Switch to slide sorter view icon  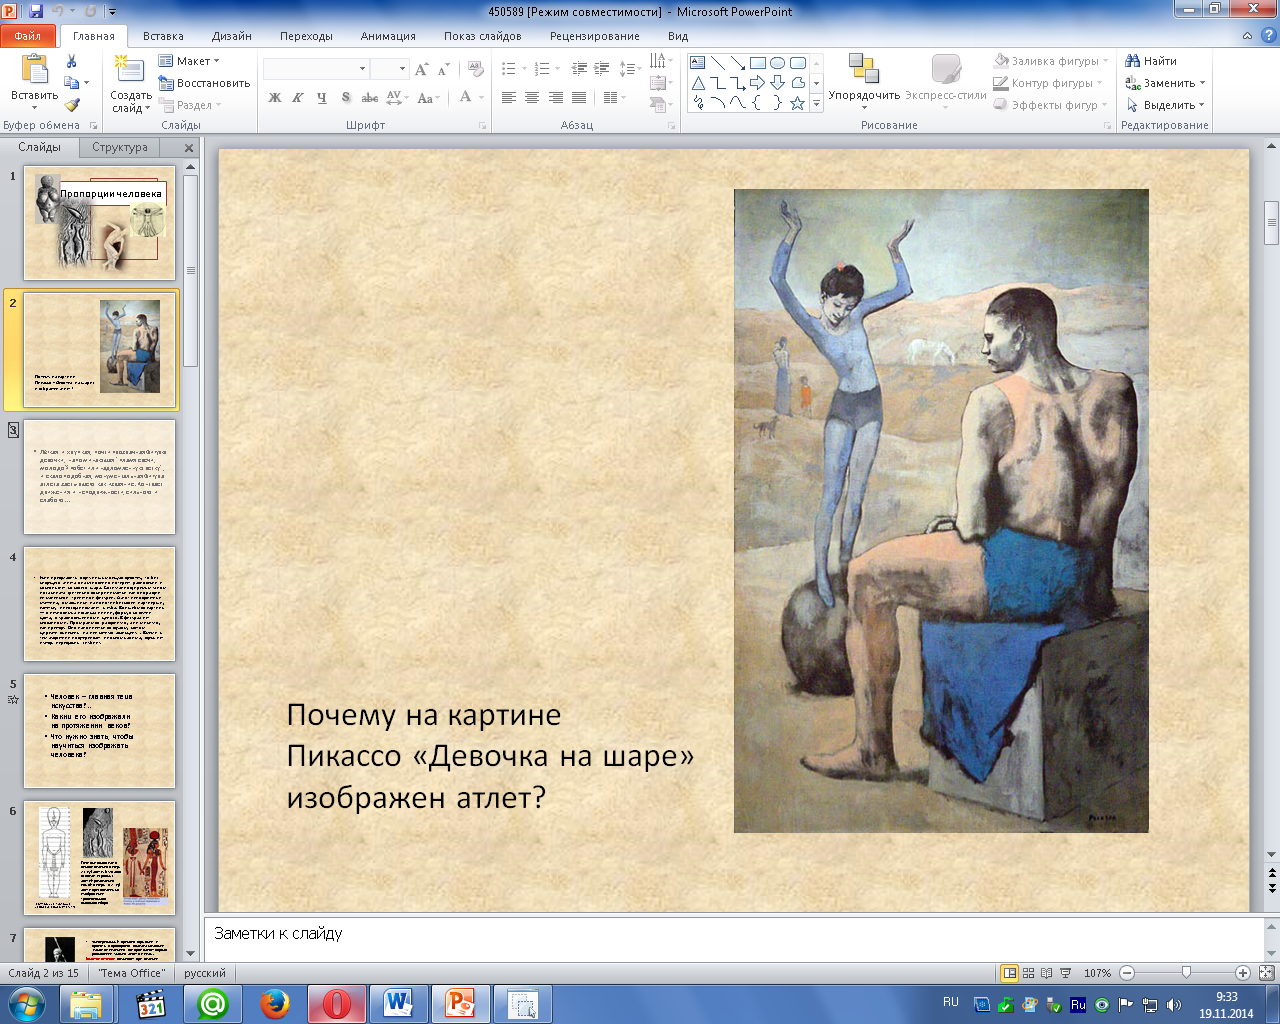pyautogui.click(x=1028, y=973)
